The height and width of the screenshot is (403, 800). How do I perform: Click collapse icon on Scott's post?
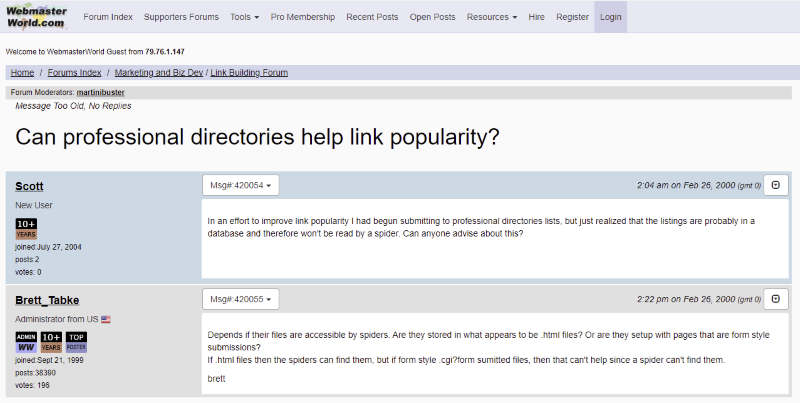776,185
